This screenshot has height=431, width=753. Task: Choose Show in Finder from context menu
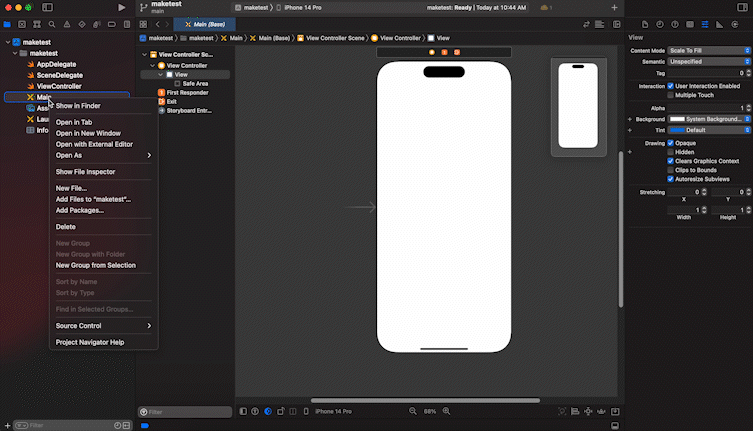coord(78,105)
